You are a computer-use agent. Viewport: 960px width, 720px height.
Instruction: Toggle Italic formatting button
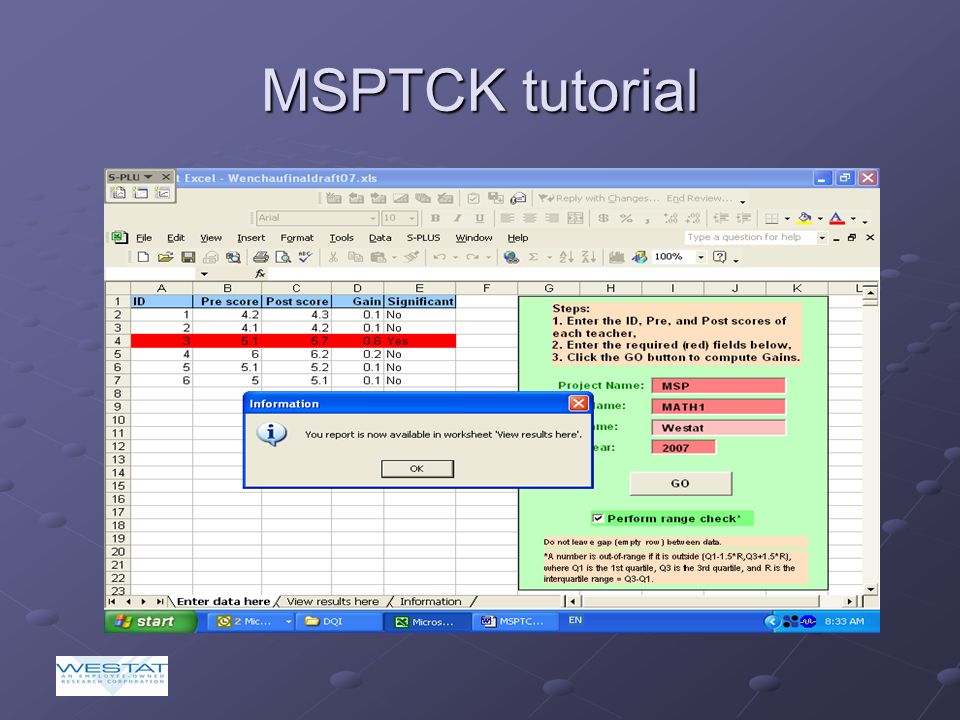click(457, 218)
